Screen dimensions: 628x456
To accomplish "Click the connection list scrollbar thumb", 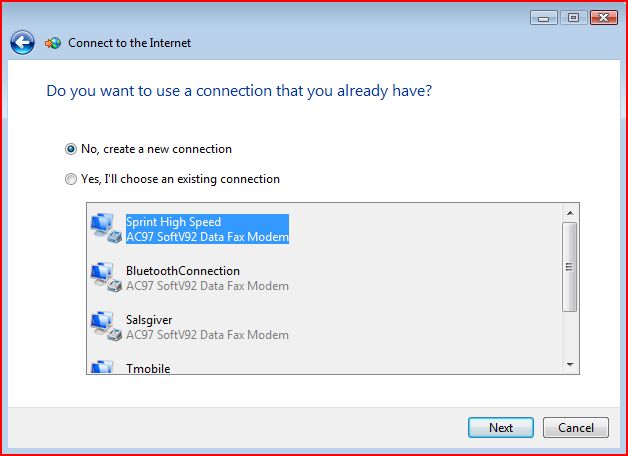I will [570, 267].
